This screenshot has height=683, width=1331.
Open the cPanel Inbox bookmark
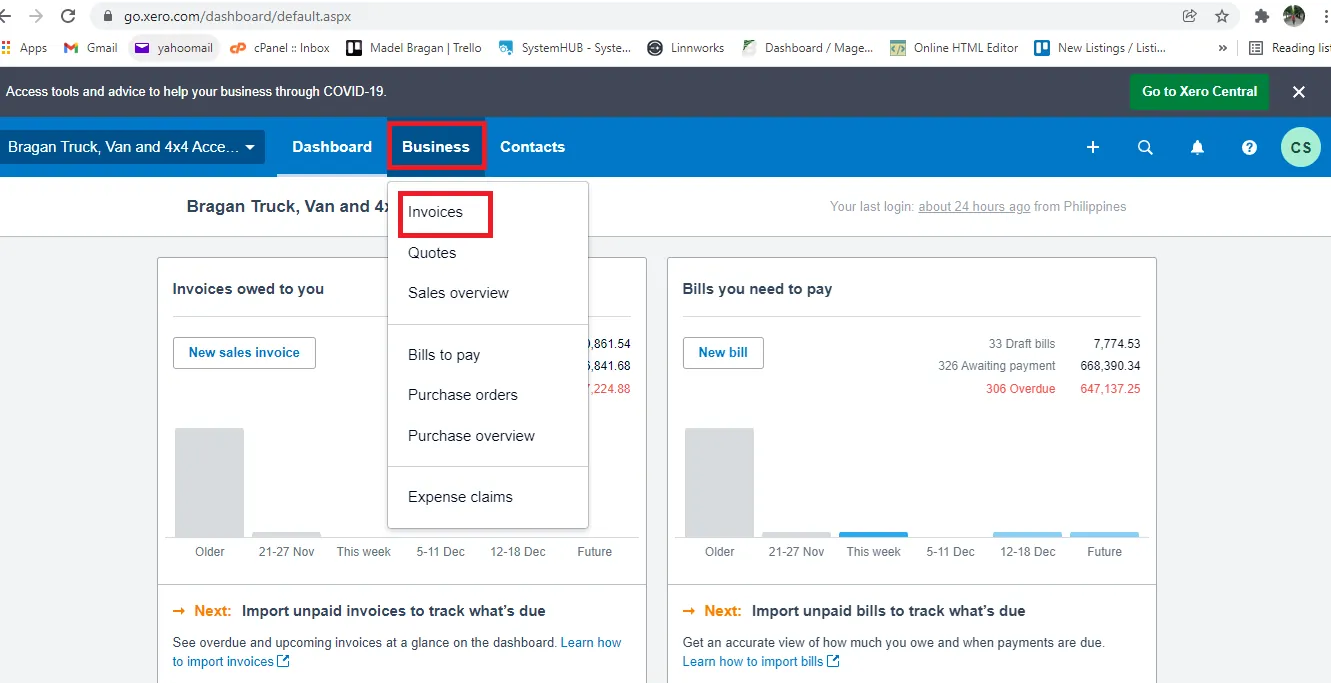click(280, 48)
